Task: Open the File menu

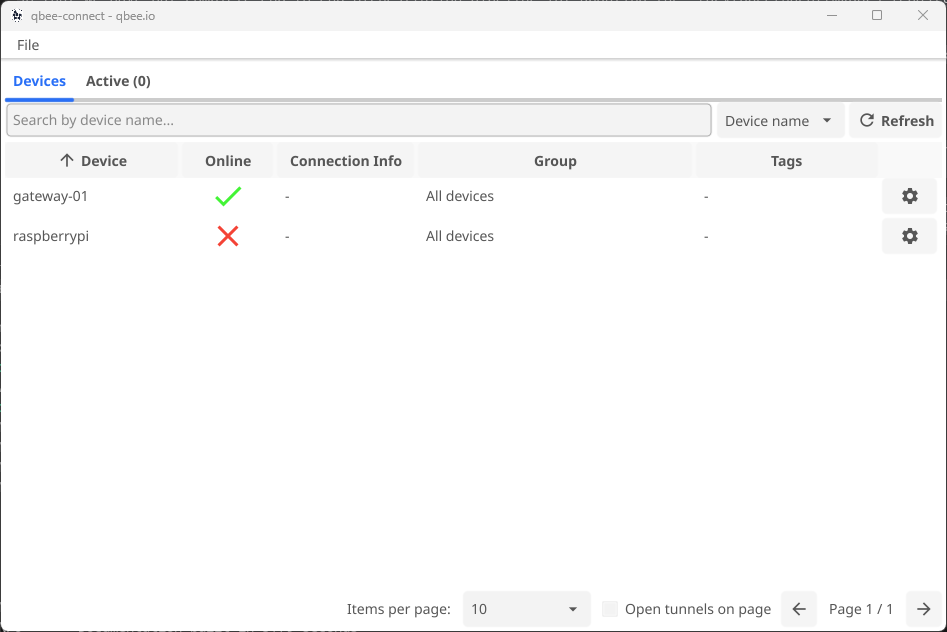Action: [x=27, y=45]
